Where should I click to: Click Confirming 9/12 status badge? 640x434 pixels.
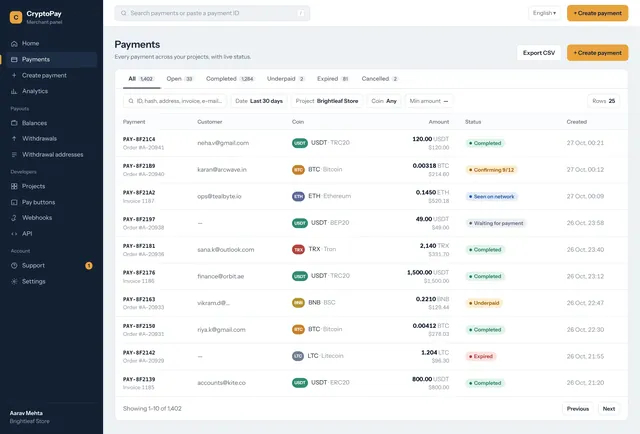[x=491, y=170]
